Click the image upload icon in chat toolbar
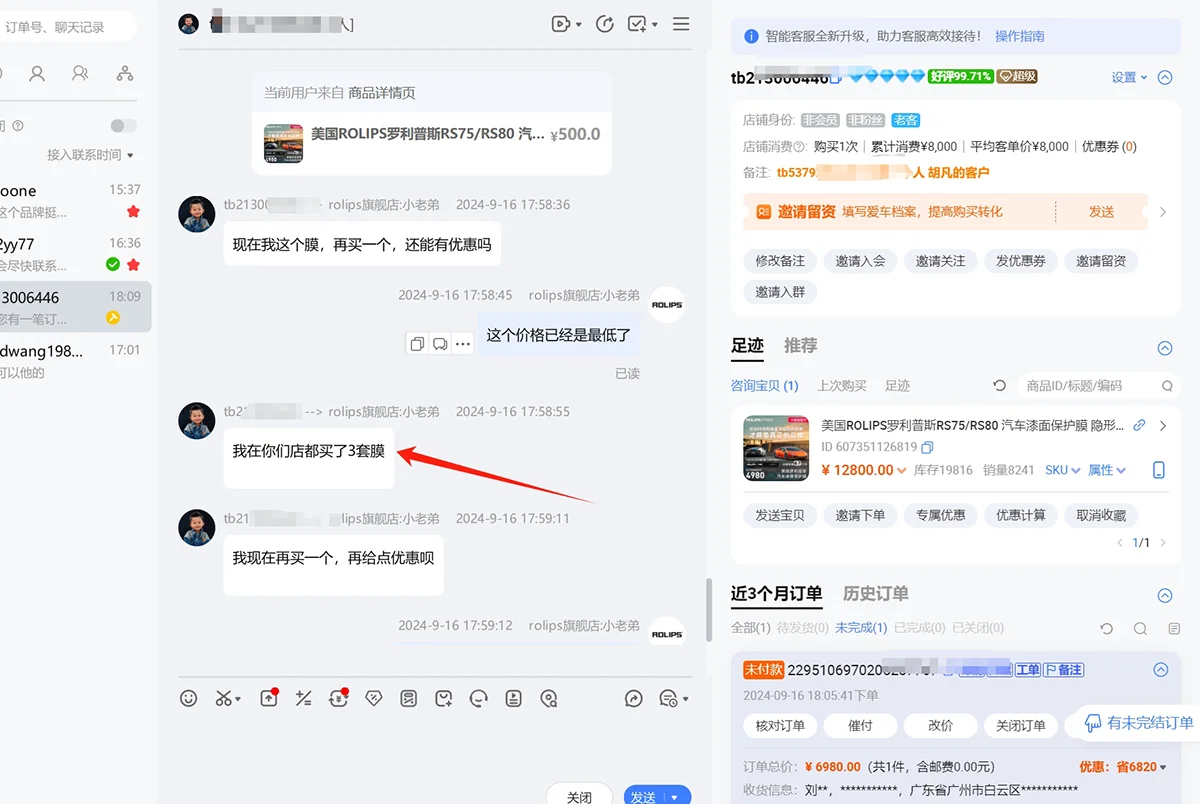 (268, 698)
